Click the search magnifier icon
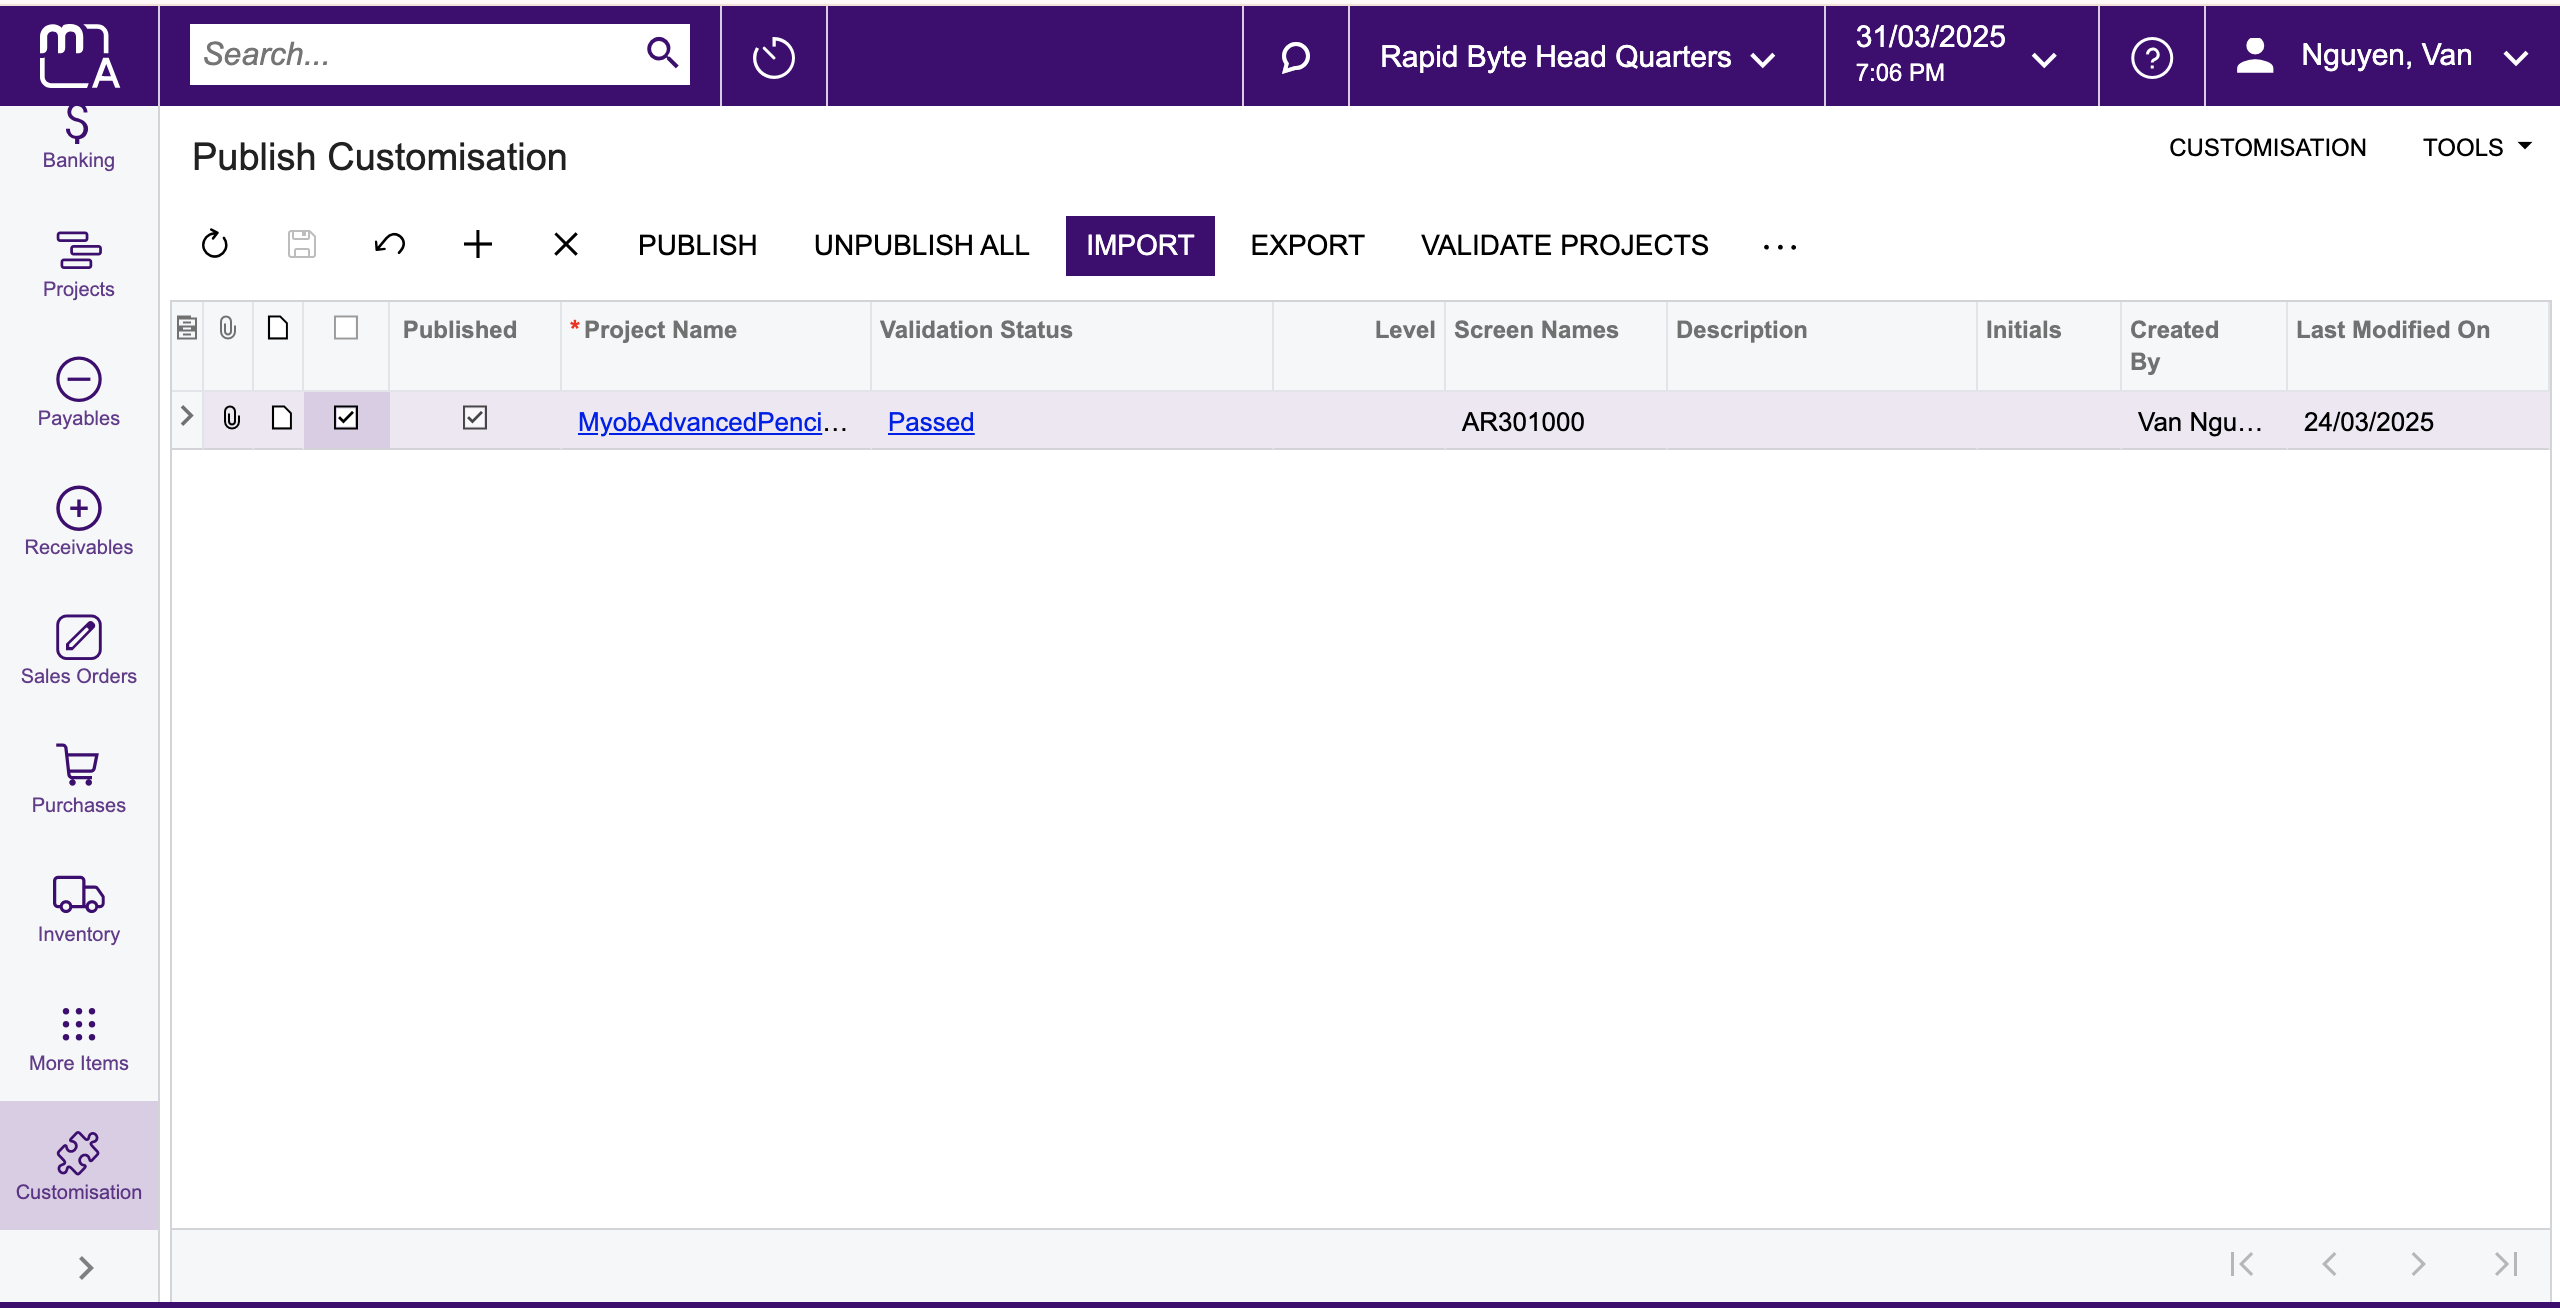2560x1308 pixels. pos(662,52)
